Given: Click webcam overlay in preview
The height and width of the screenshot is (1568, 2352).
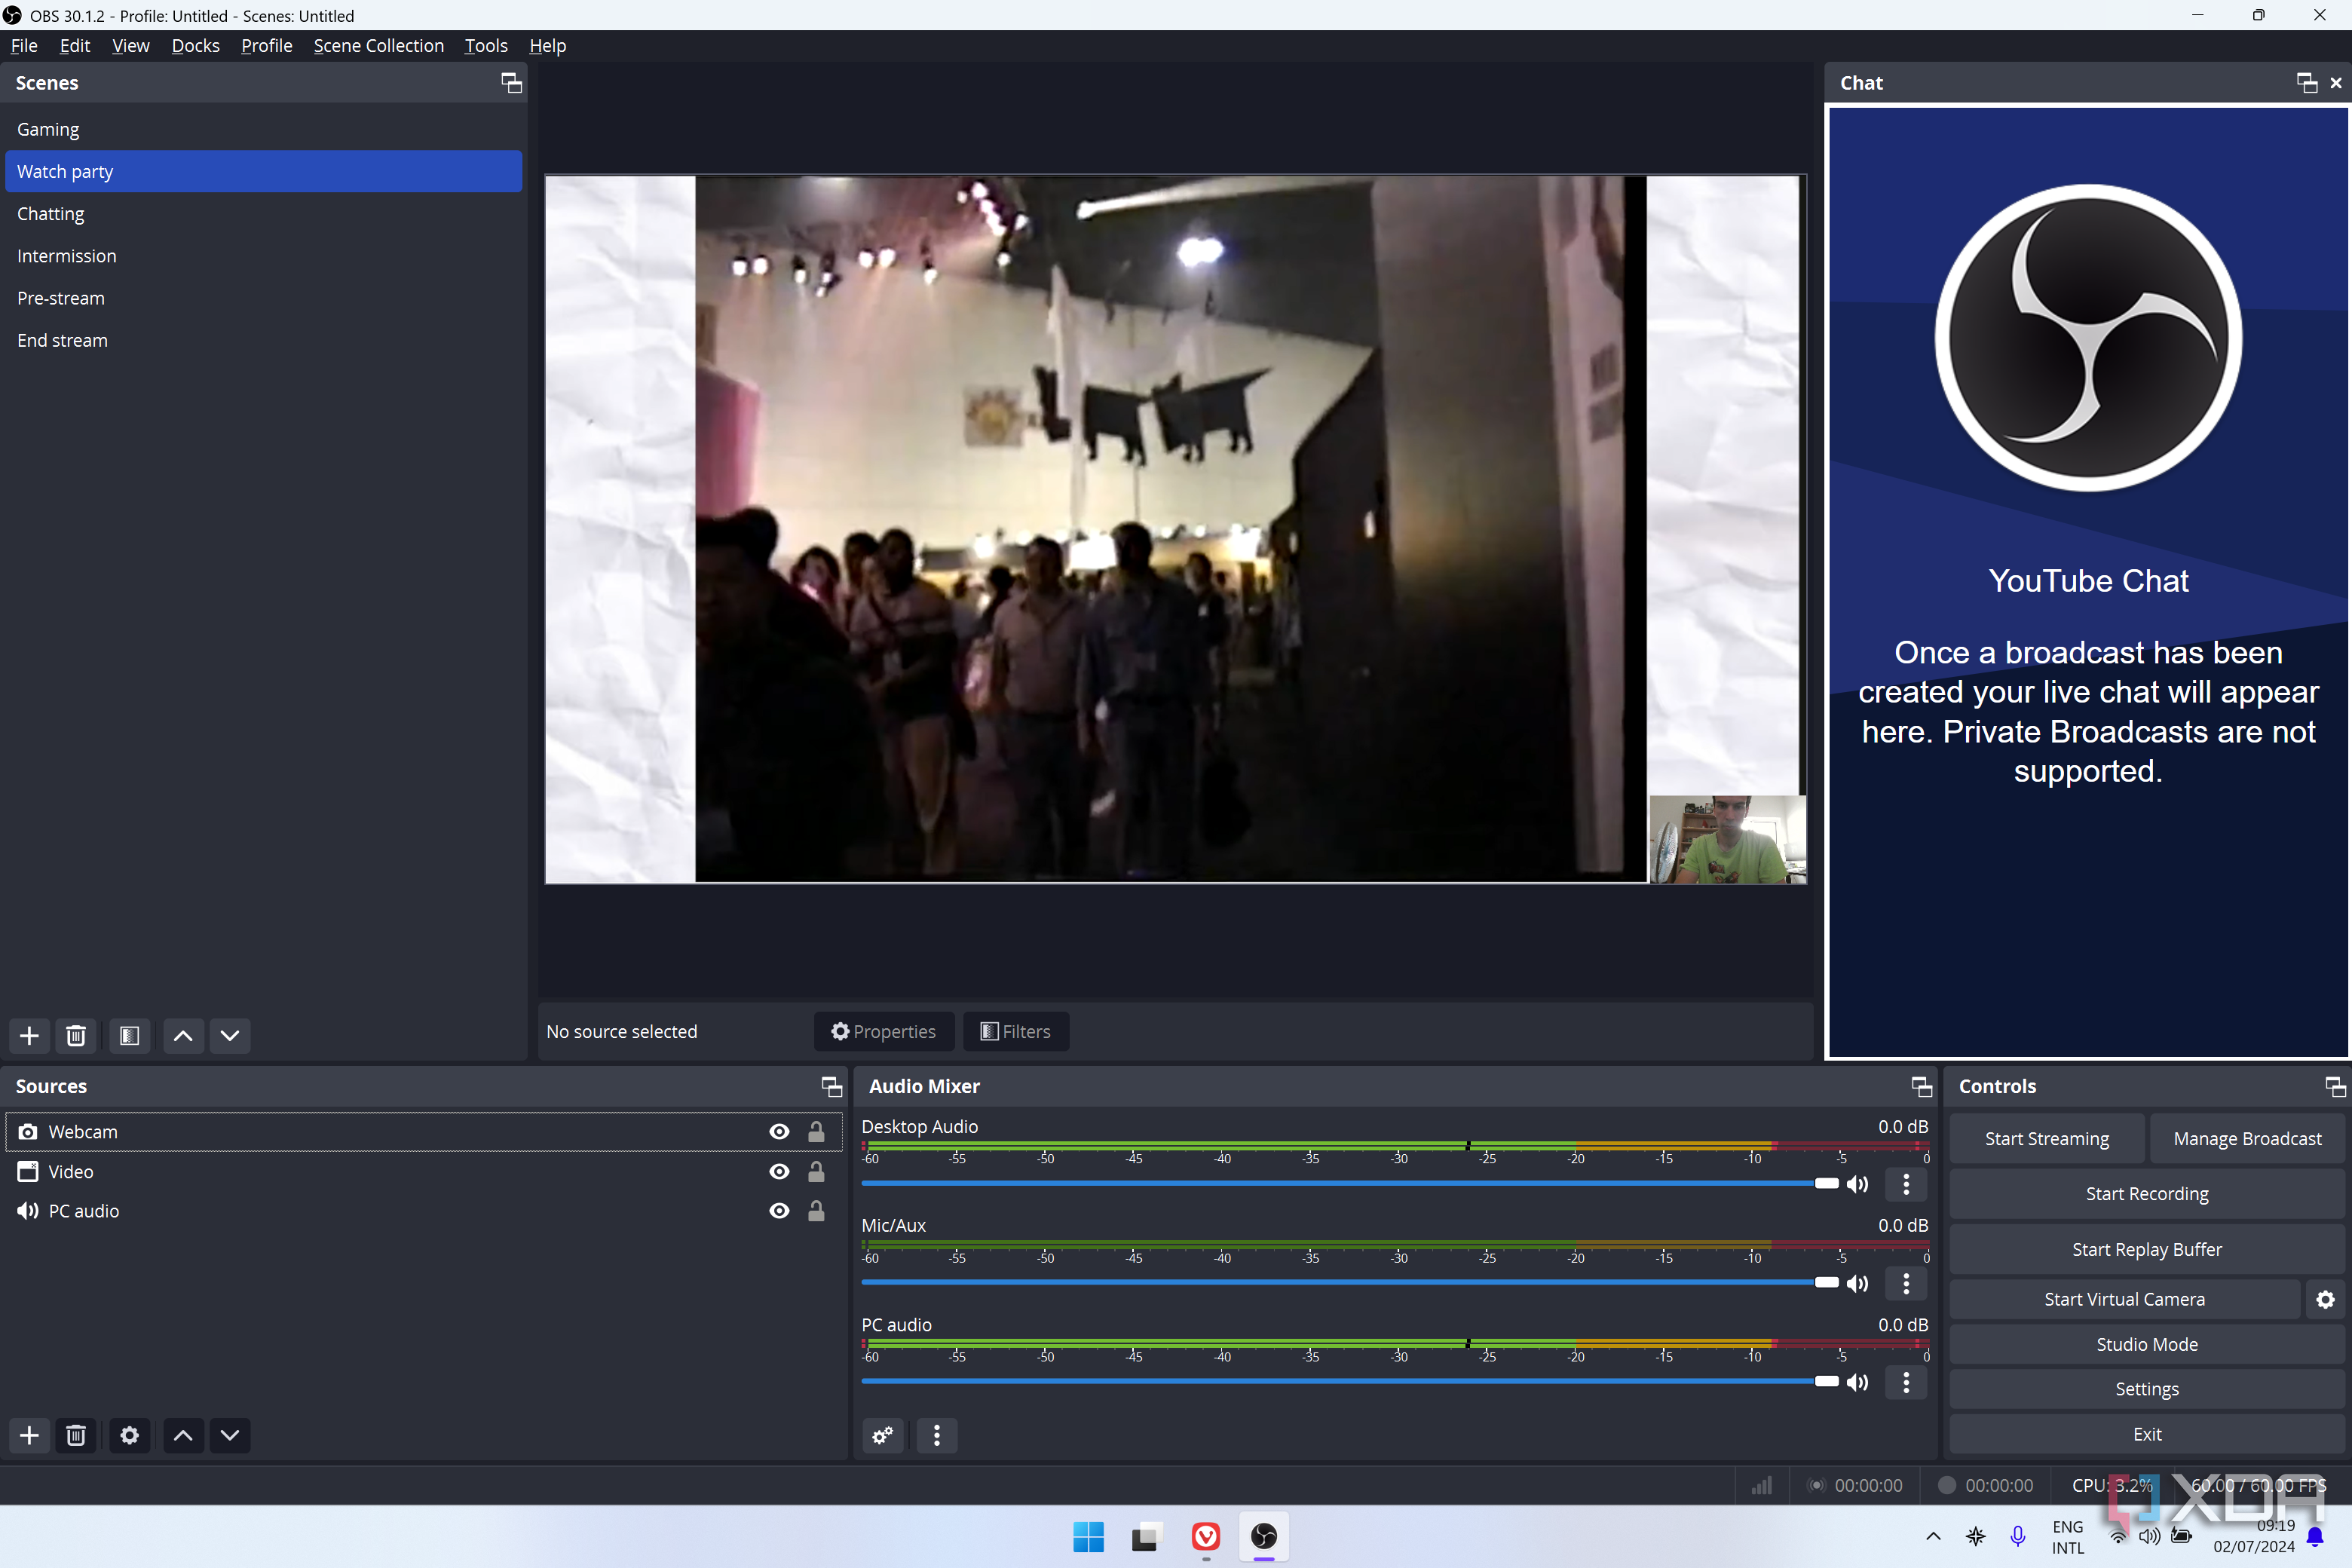Looking at the screenshot, I should coord(1727,840).
